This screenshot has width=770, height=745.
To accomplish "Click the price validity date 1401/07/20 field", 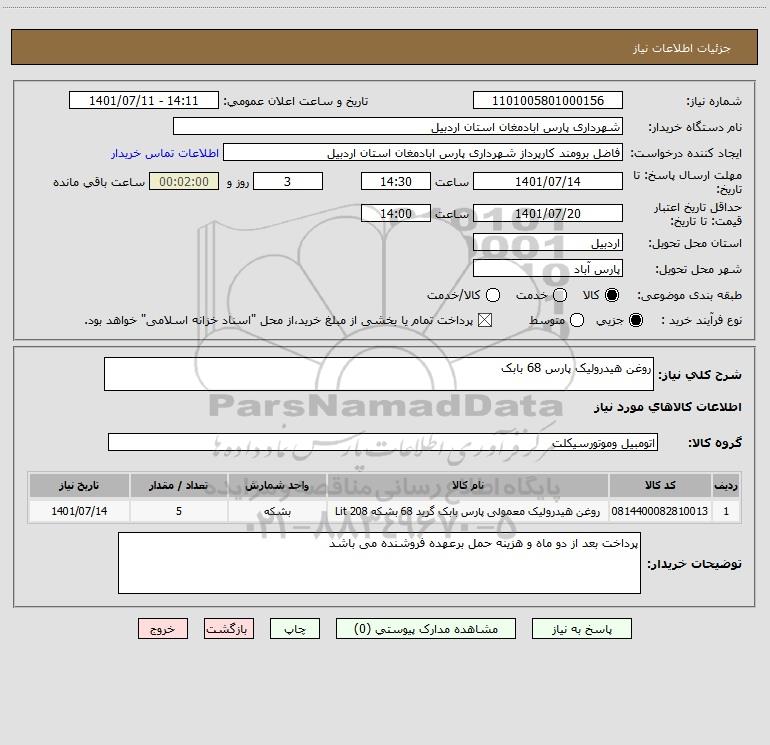I will 548,213.
